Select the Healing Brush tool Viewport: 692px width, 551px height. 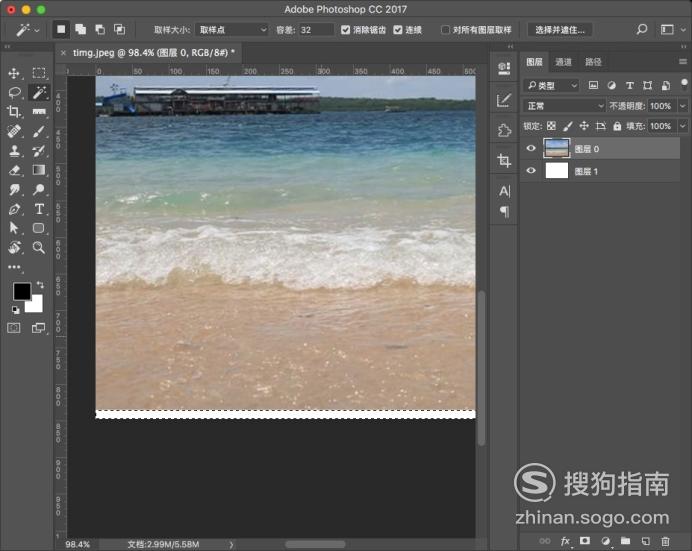pos(14,131)
